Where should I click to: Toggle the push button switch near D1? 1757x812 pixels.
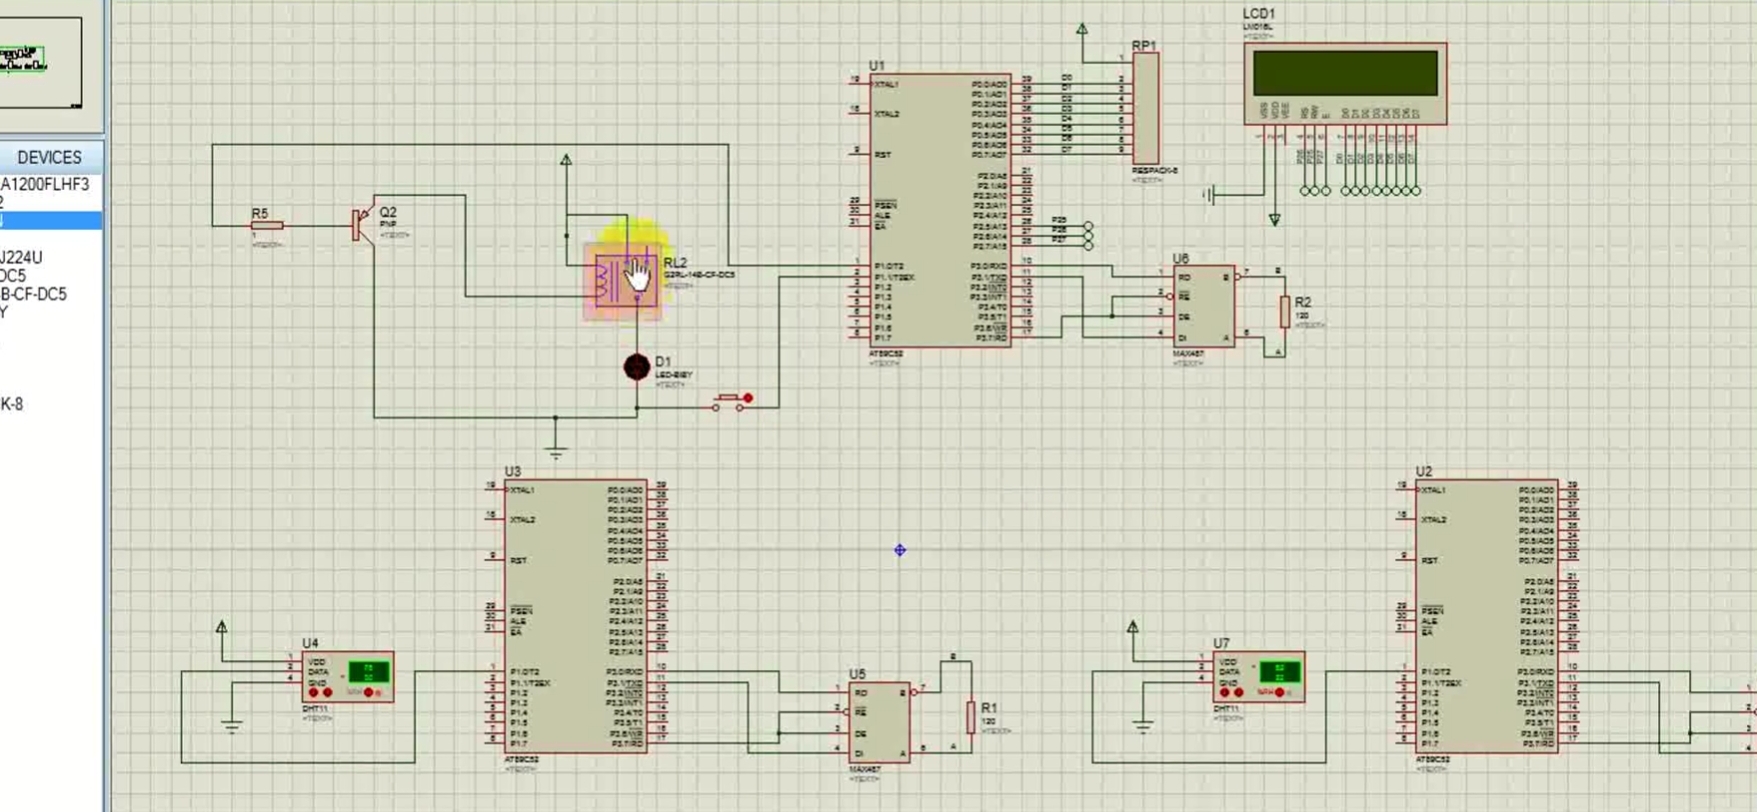(732, 401)
